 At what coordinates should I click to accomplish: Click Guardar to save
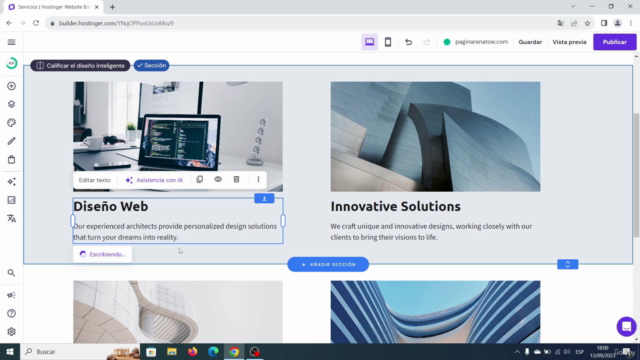tap(530, 42)
